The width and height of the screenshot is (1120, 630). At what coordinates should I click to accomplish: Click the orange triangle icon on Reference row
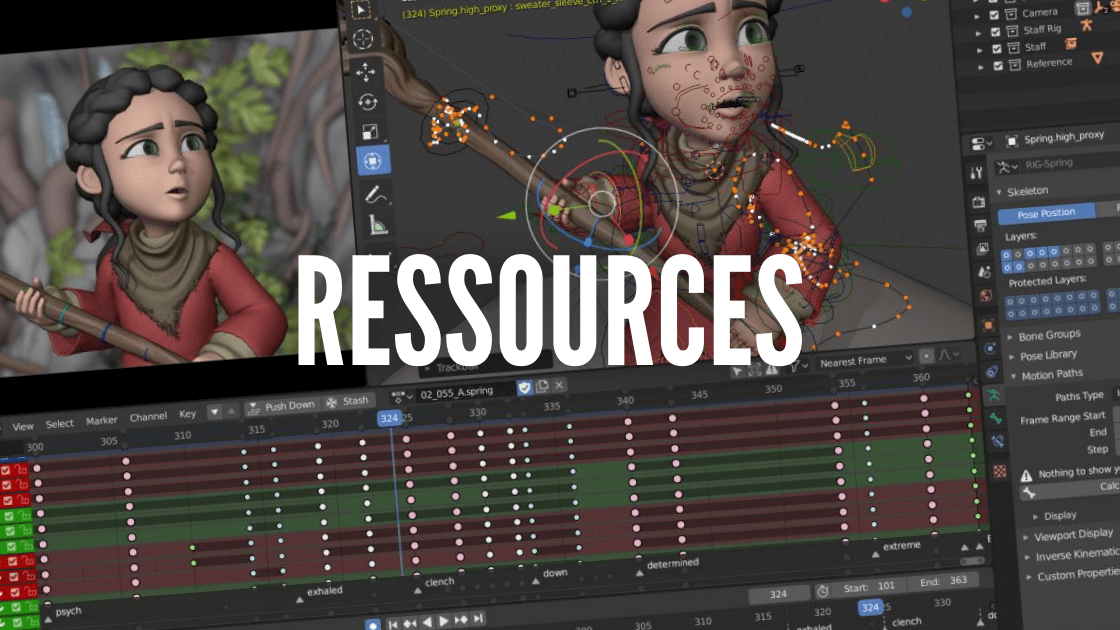pos(1097,59)
